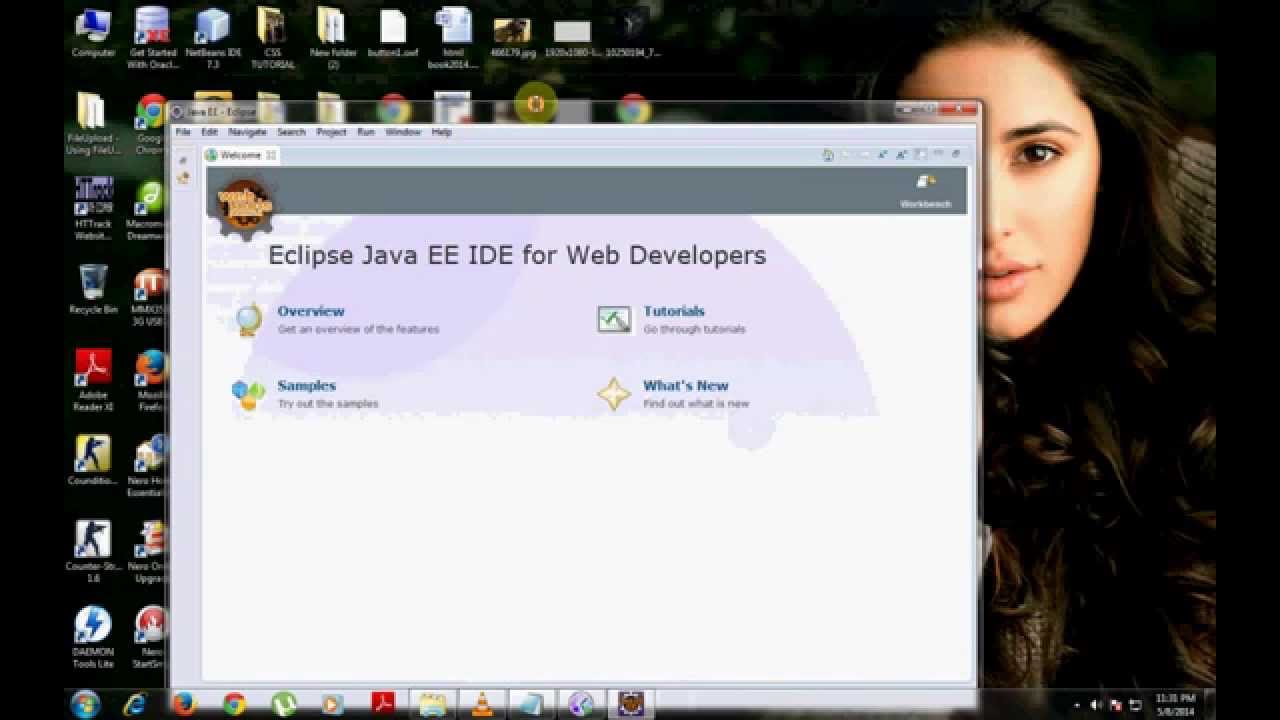
Task: Click the Tutorials link
Action: pos(674,311)
